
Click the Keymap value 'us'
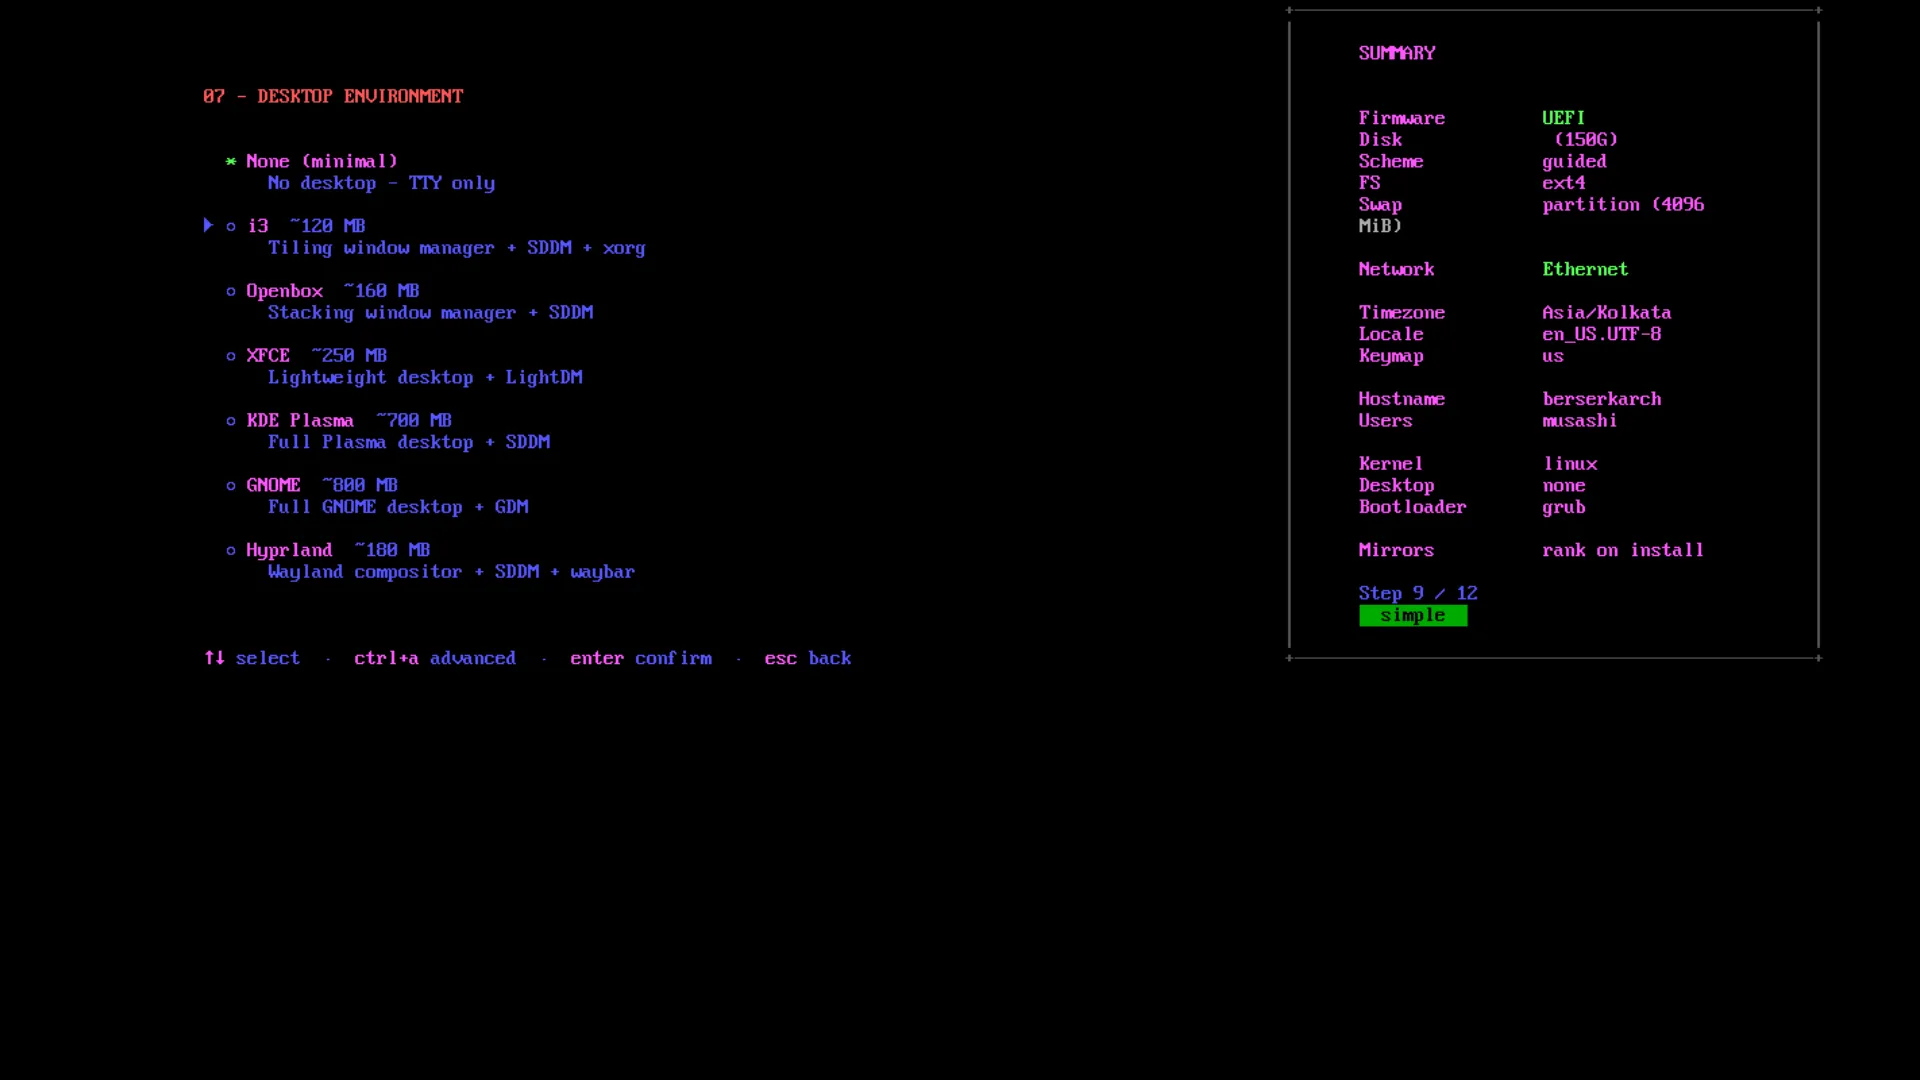pos(1553,357)
